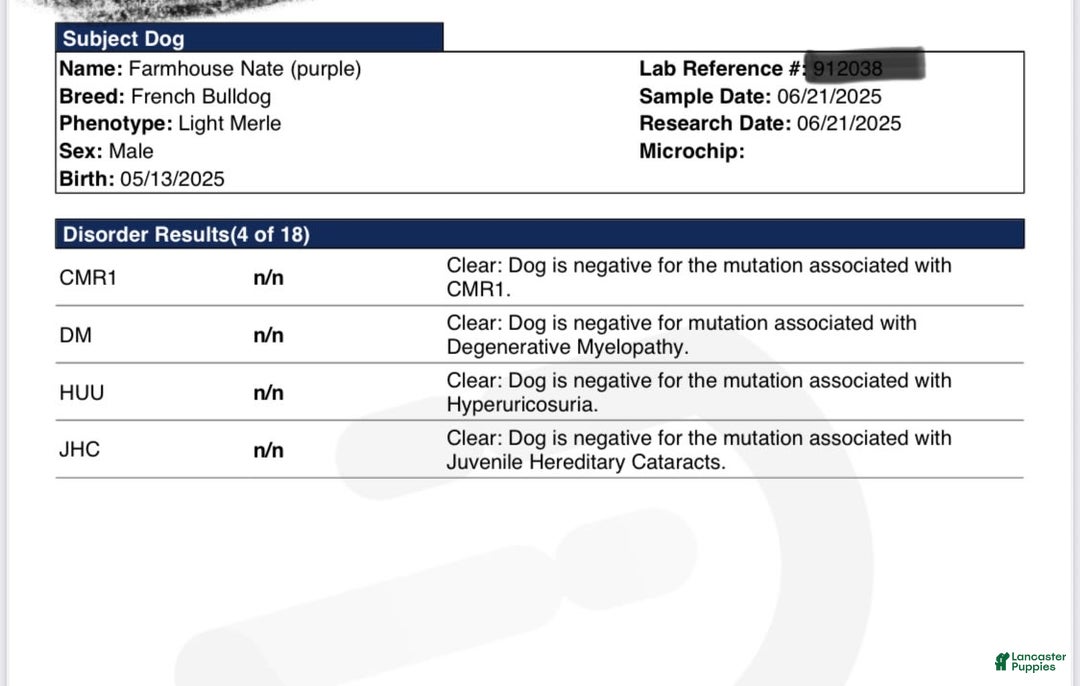Click the Lancaster Puppies logo icon
The image size is (1080, 686).
pyautogui.click(x=1001, y=661)
